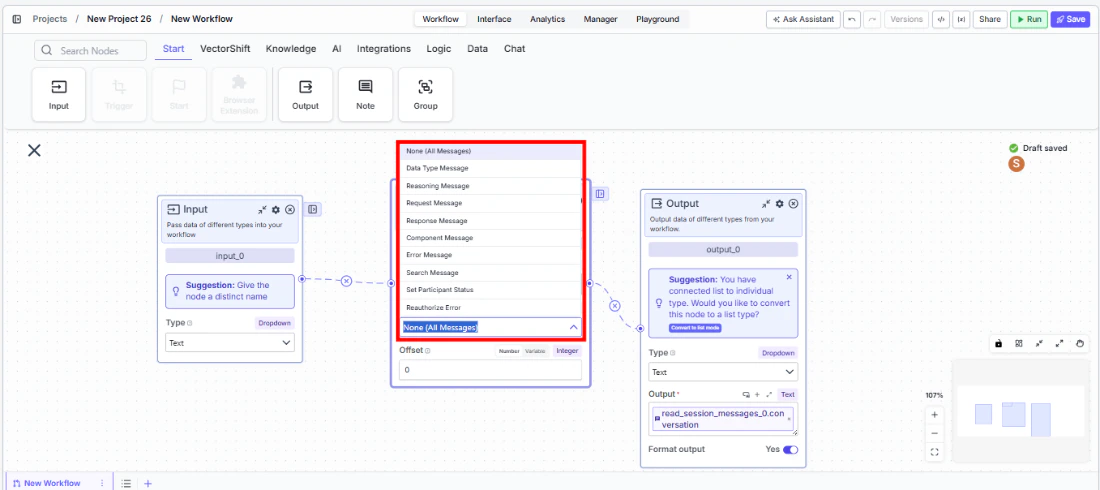Remove the edge between Input and middle node
Screen dimensions: 1100x490
coord(346,281)
